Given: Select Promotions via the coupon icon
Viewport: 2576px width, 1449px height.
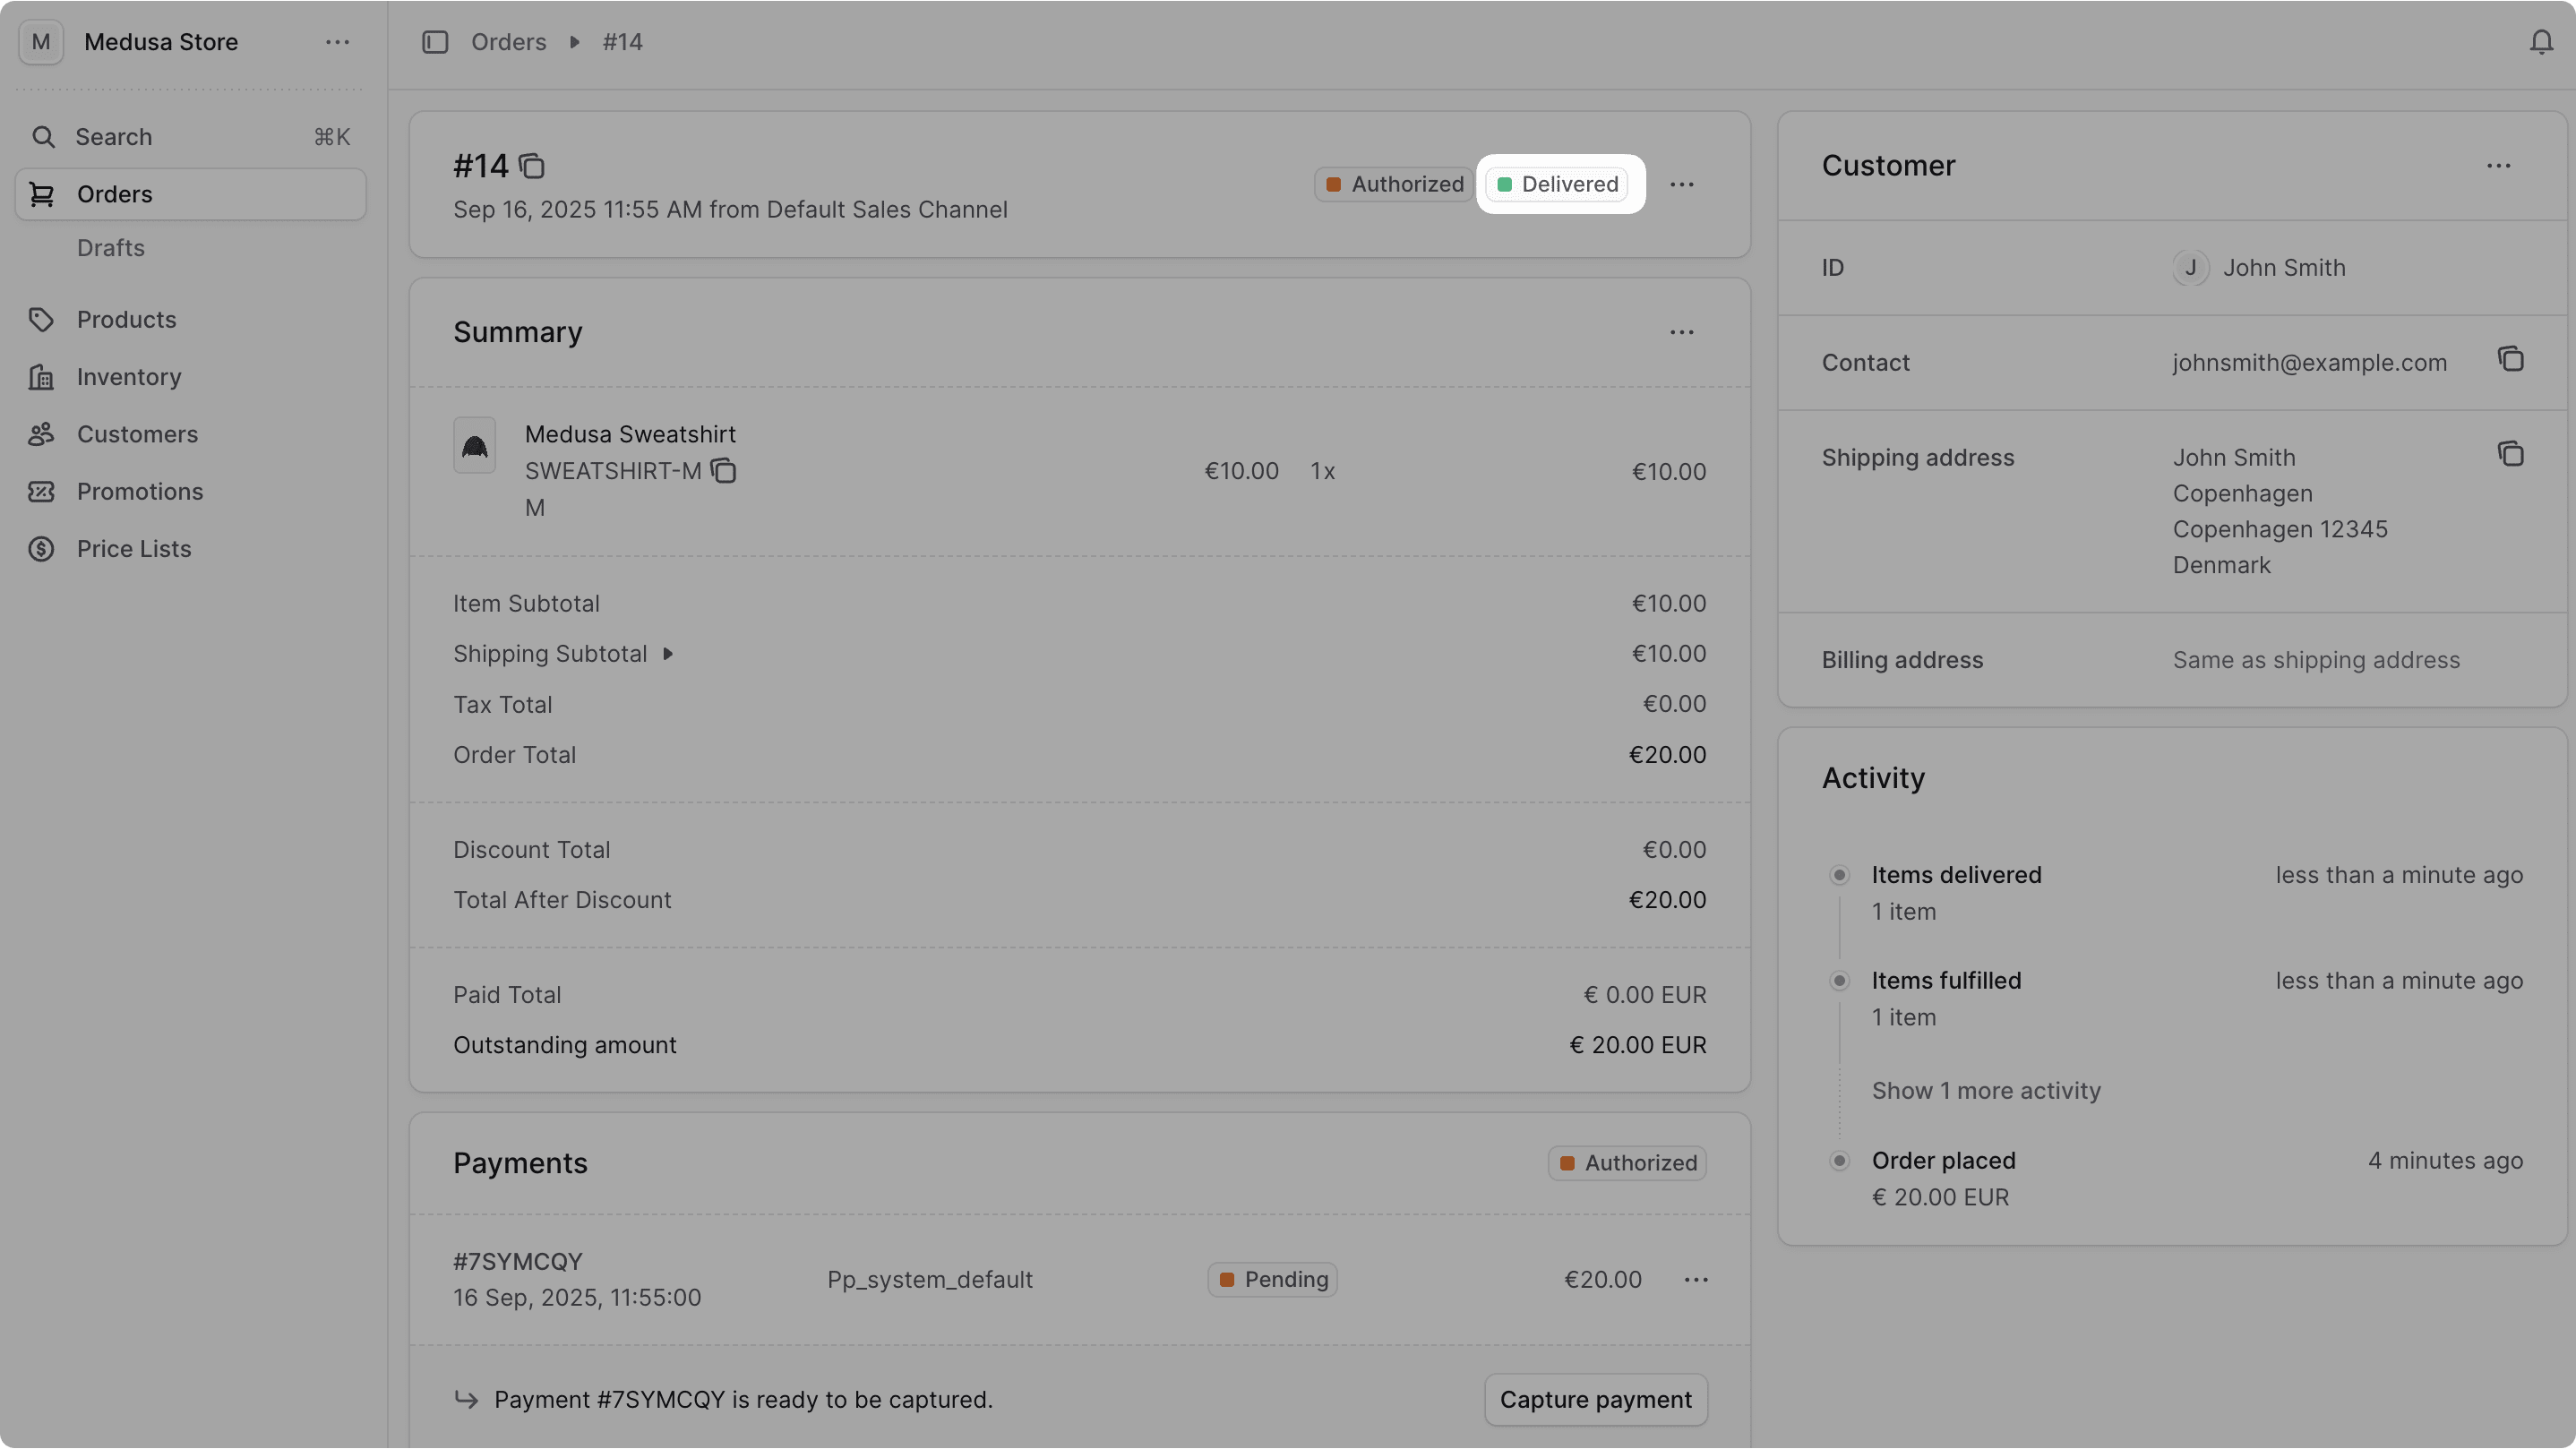Looking at the screenshot, I should point(41,491).
